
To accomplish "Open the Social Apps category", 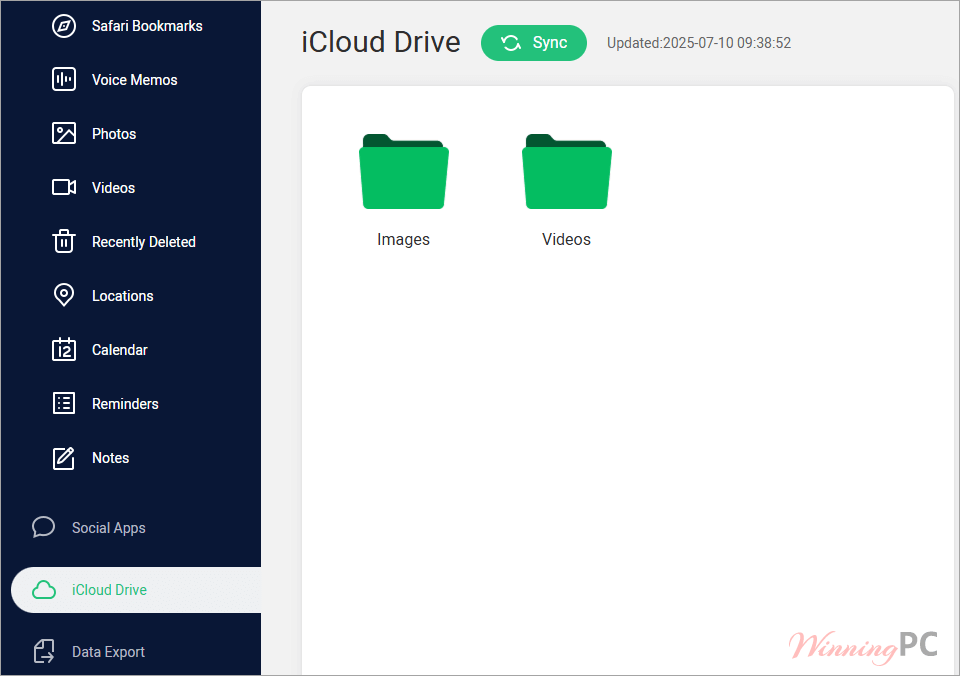I will 109,528.
